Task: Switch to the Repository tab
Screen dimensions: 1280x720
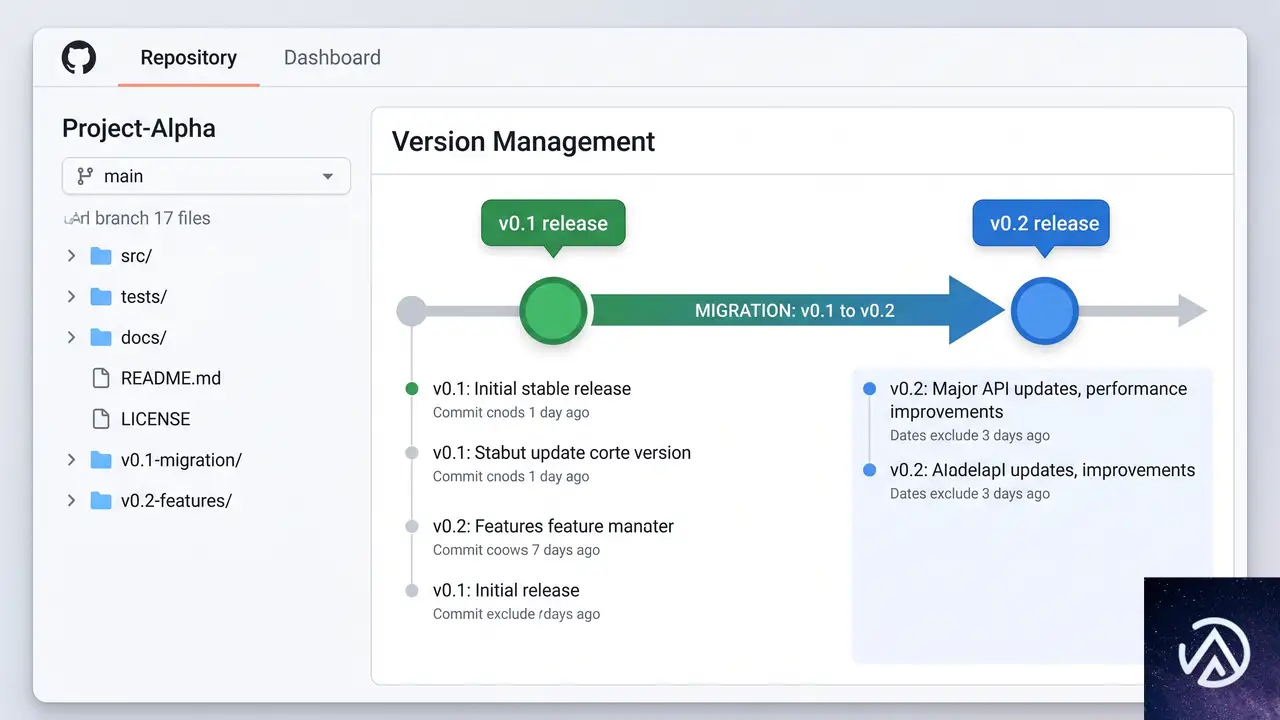Action: (188, 58)
